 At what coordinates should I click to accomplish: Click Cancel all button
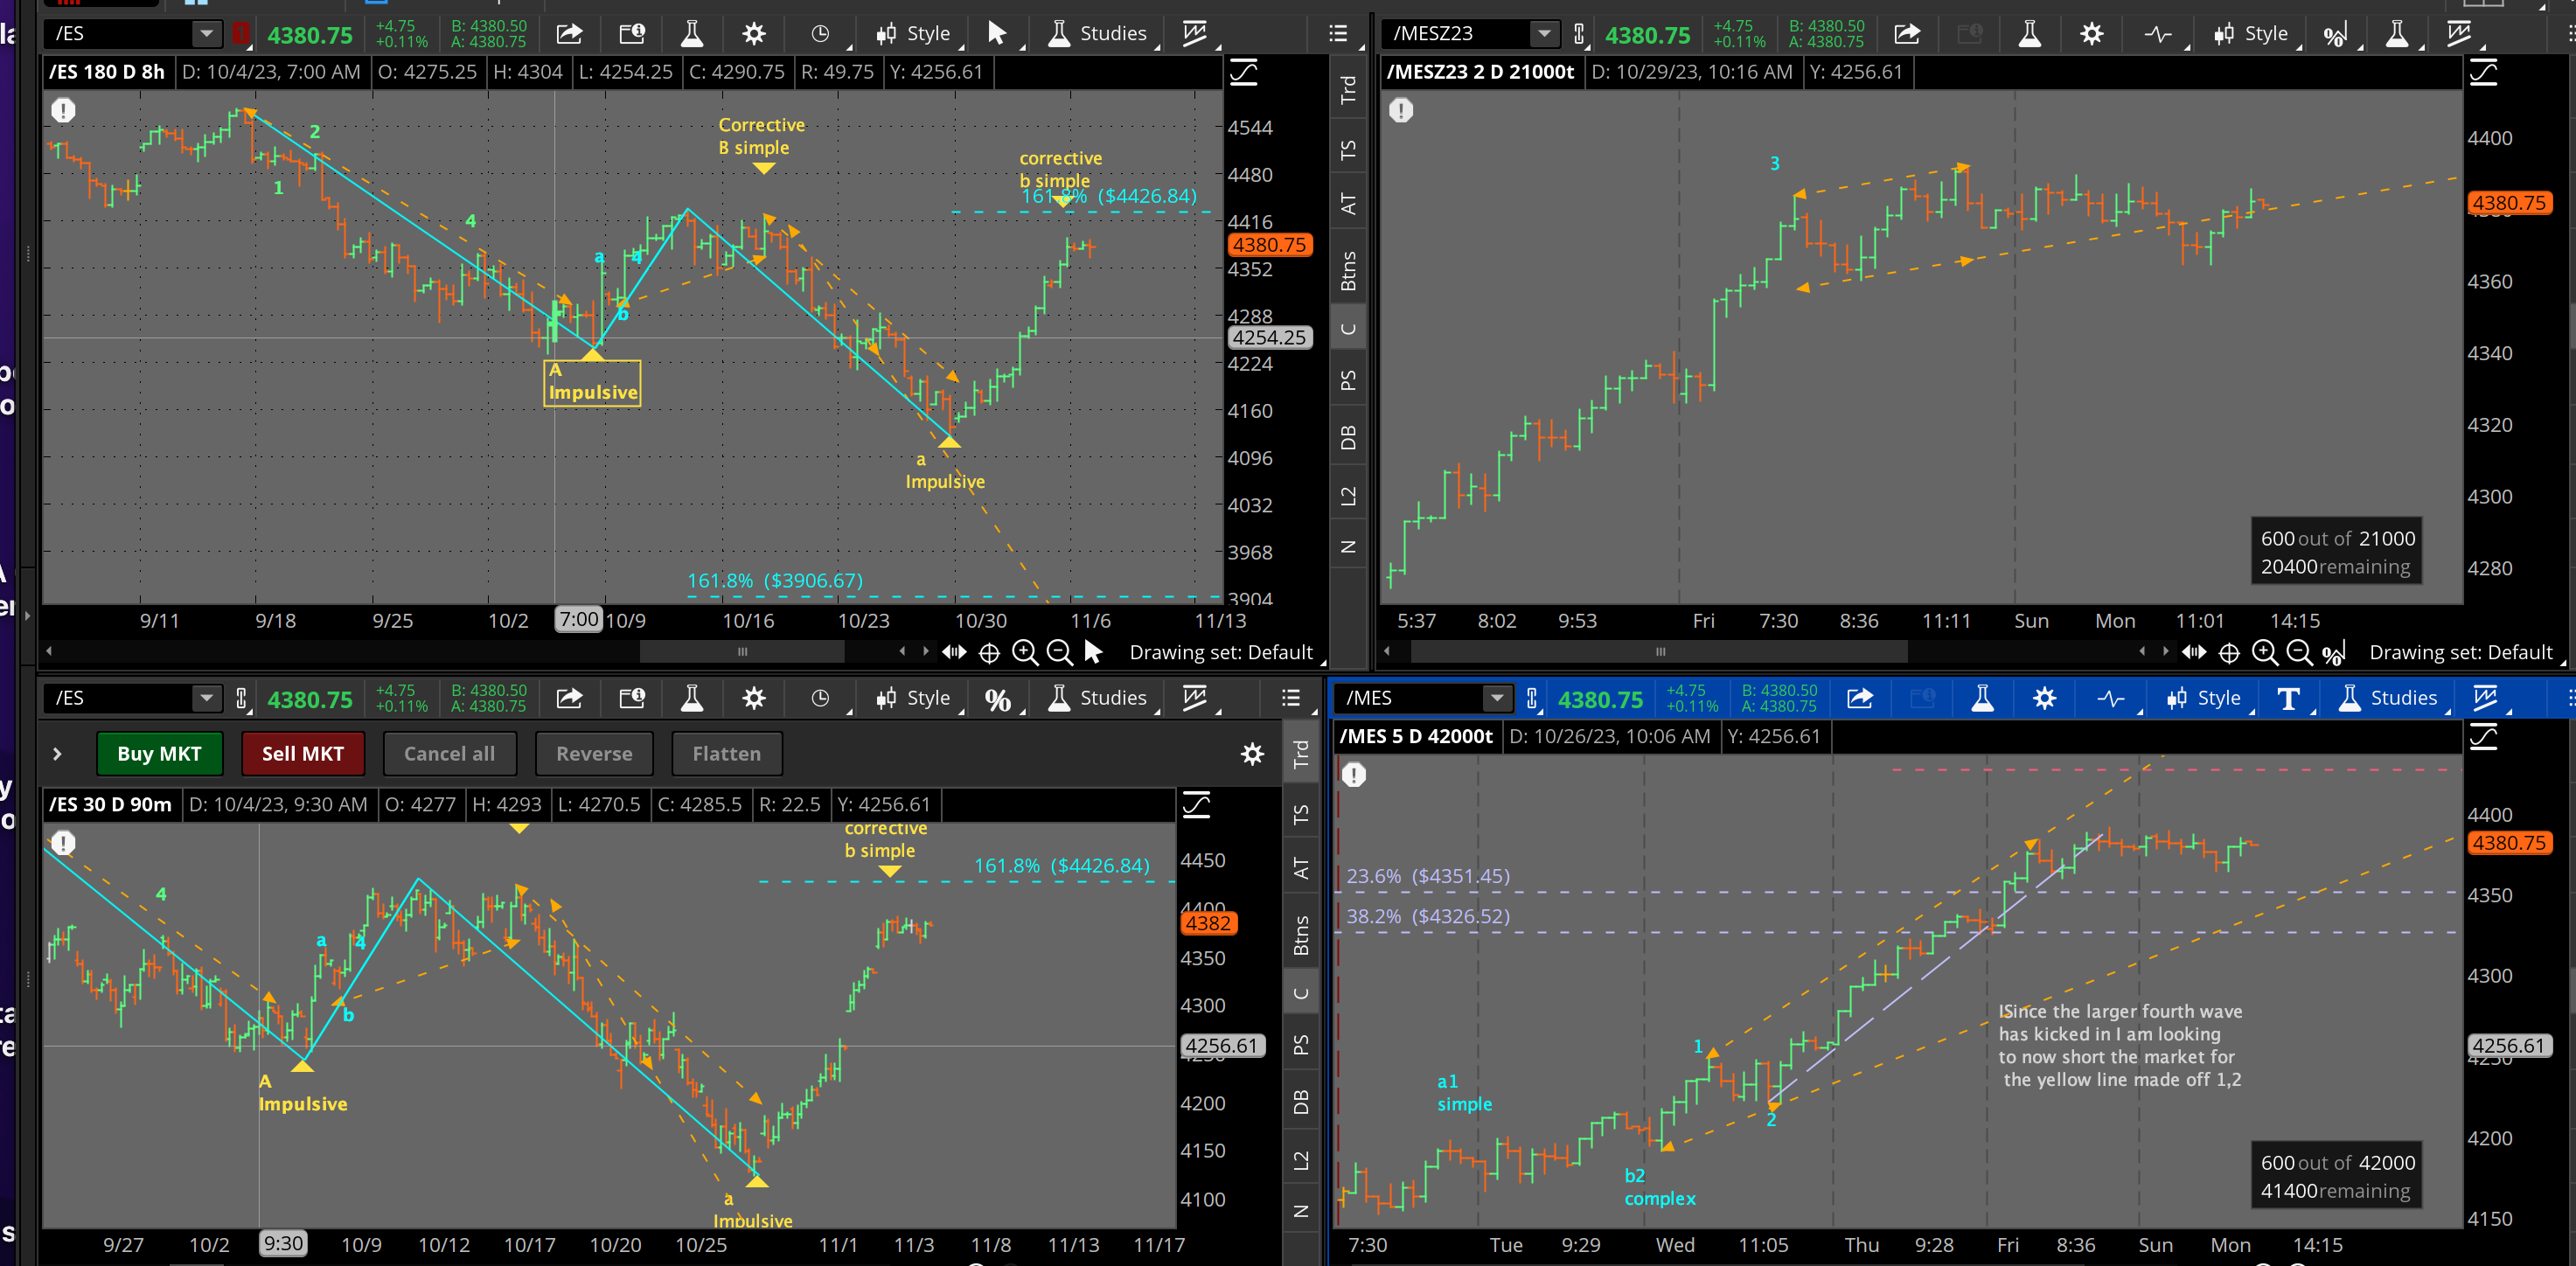450,754
